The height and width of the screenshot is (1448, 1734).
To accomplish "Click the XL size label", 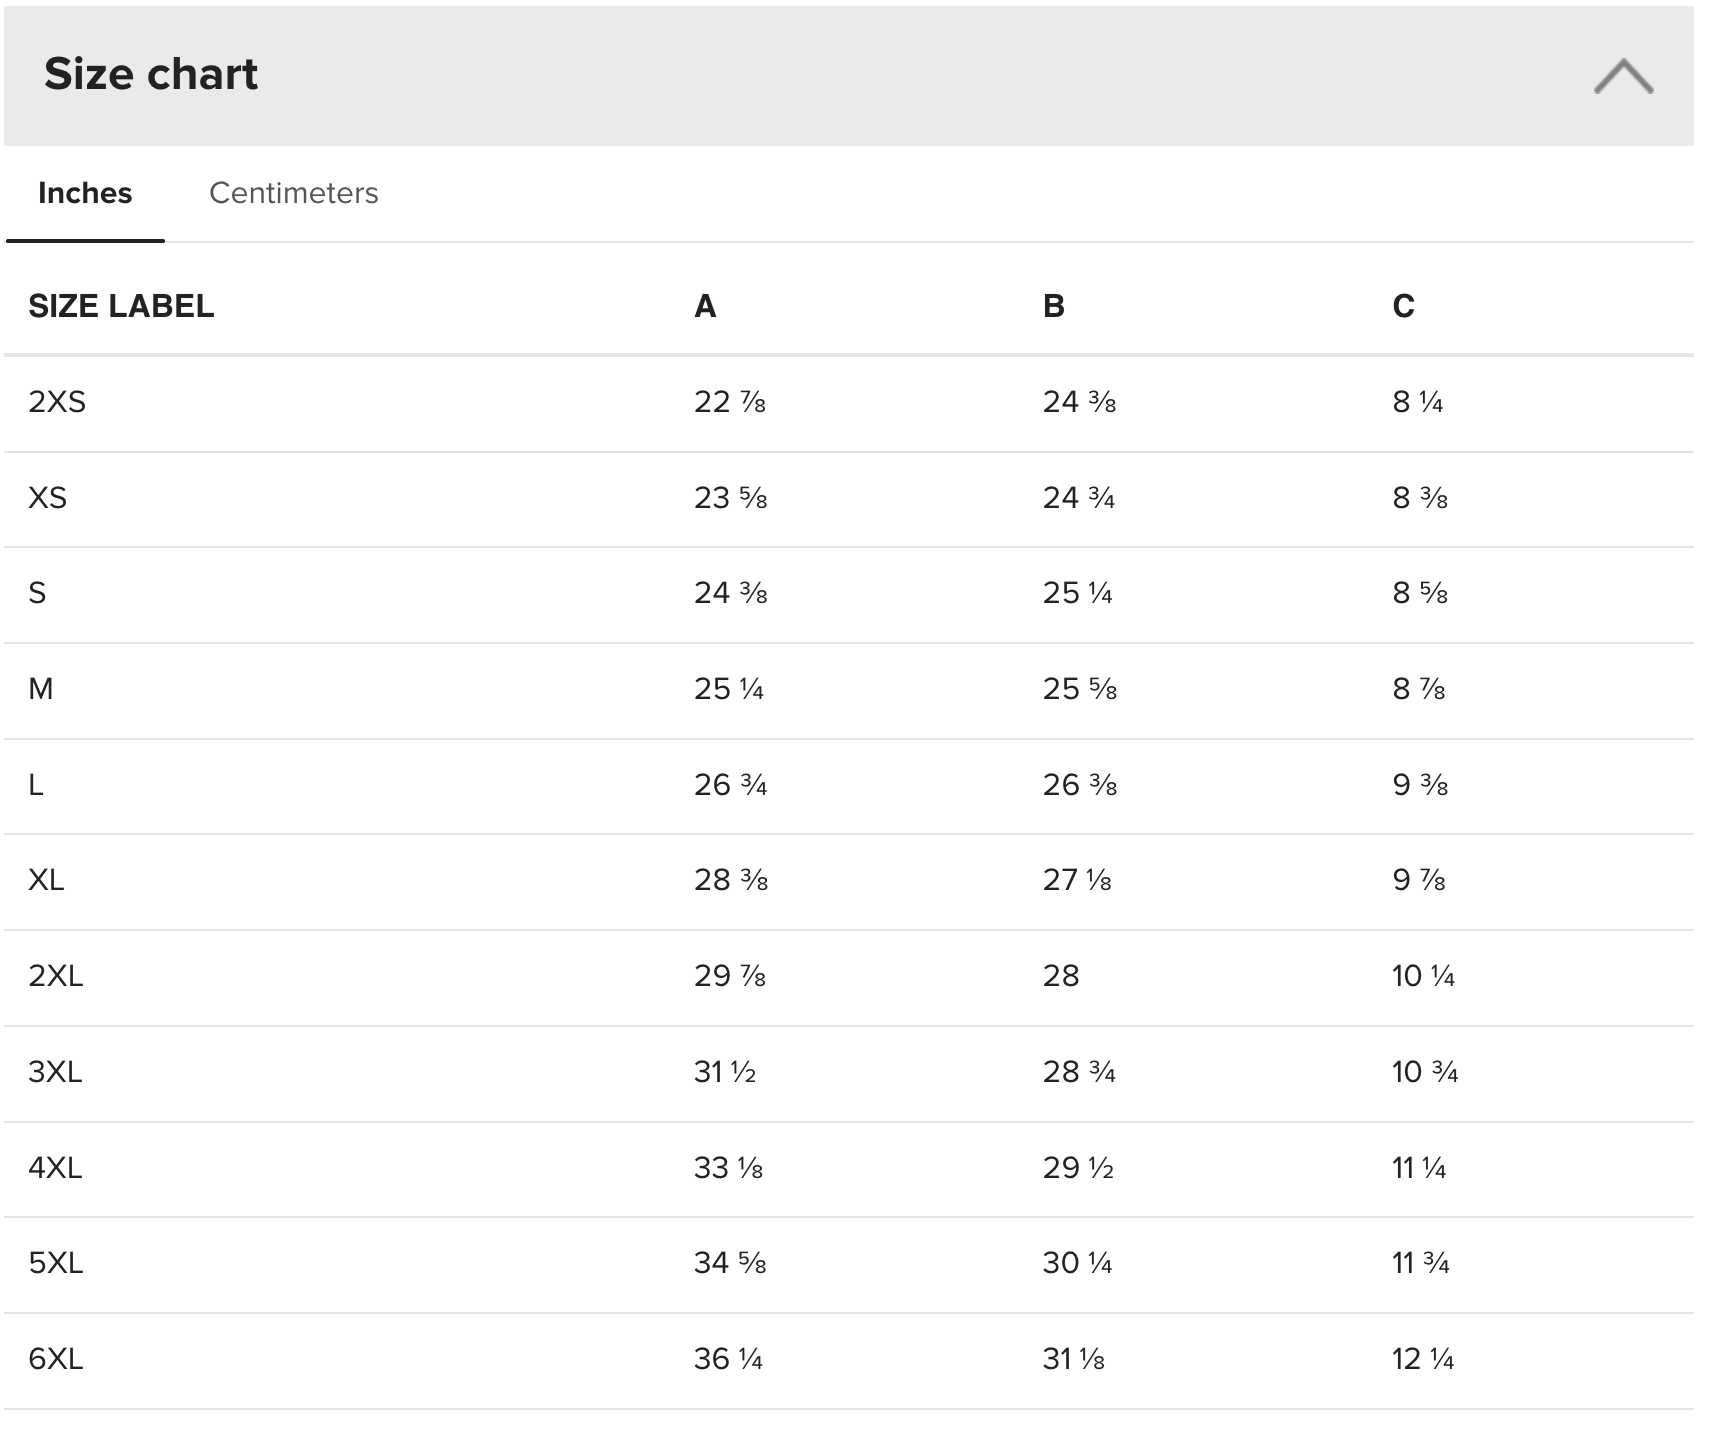I will [x=46, y=880].
